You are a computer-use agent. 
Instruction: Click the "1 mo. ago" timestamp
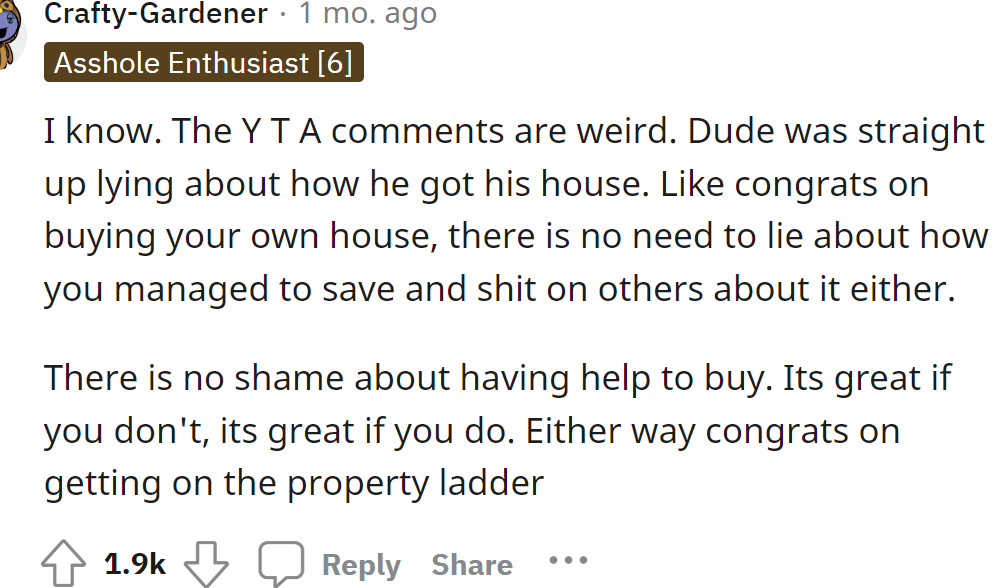[x=368, y=14]
